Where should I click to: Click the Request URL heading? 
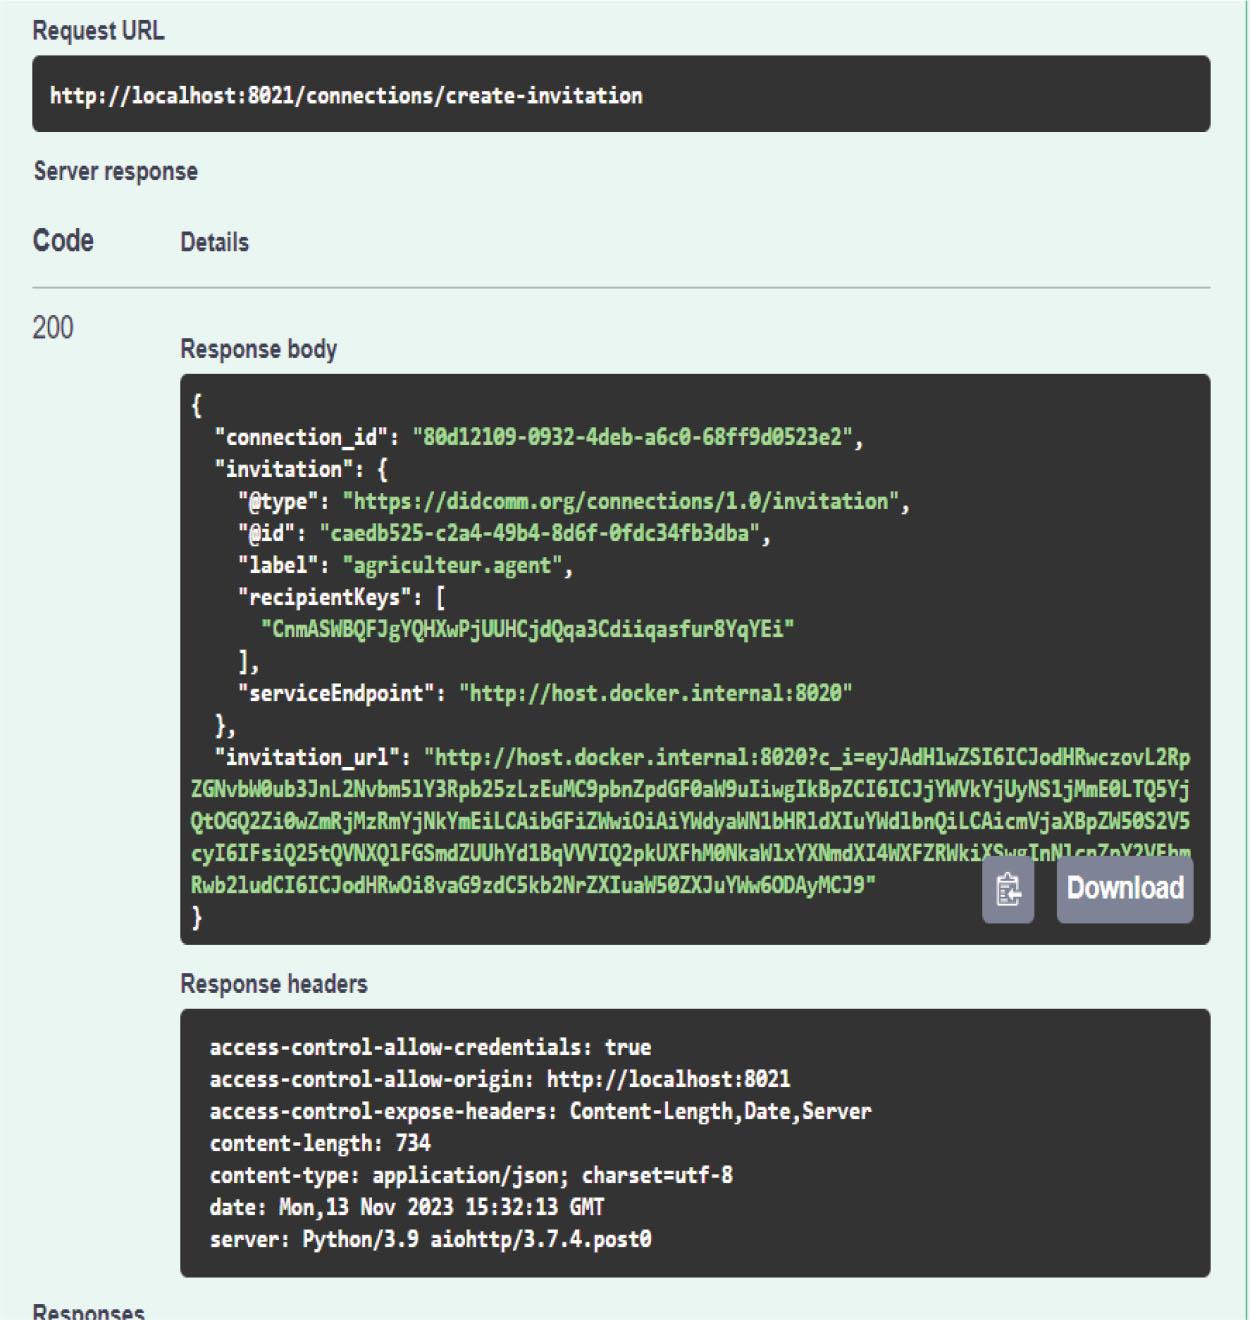click(98, 31)
